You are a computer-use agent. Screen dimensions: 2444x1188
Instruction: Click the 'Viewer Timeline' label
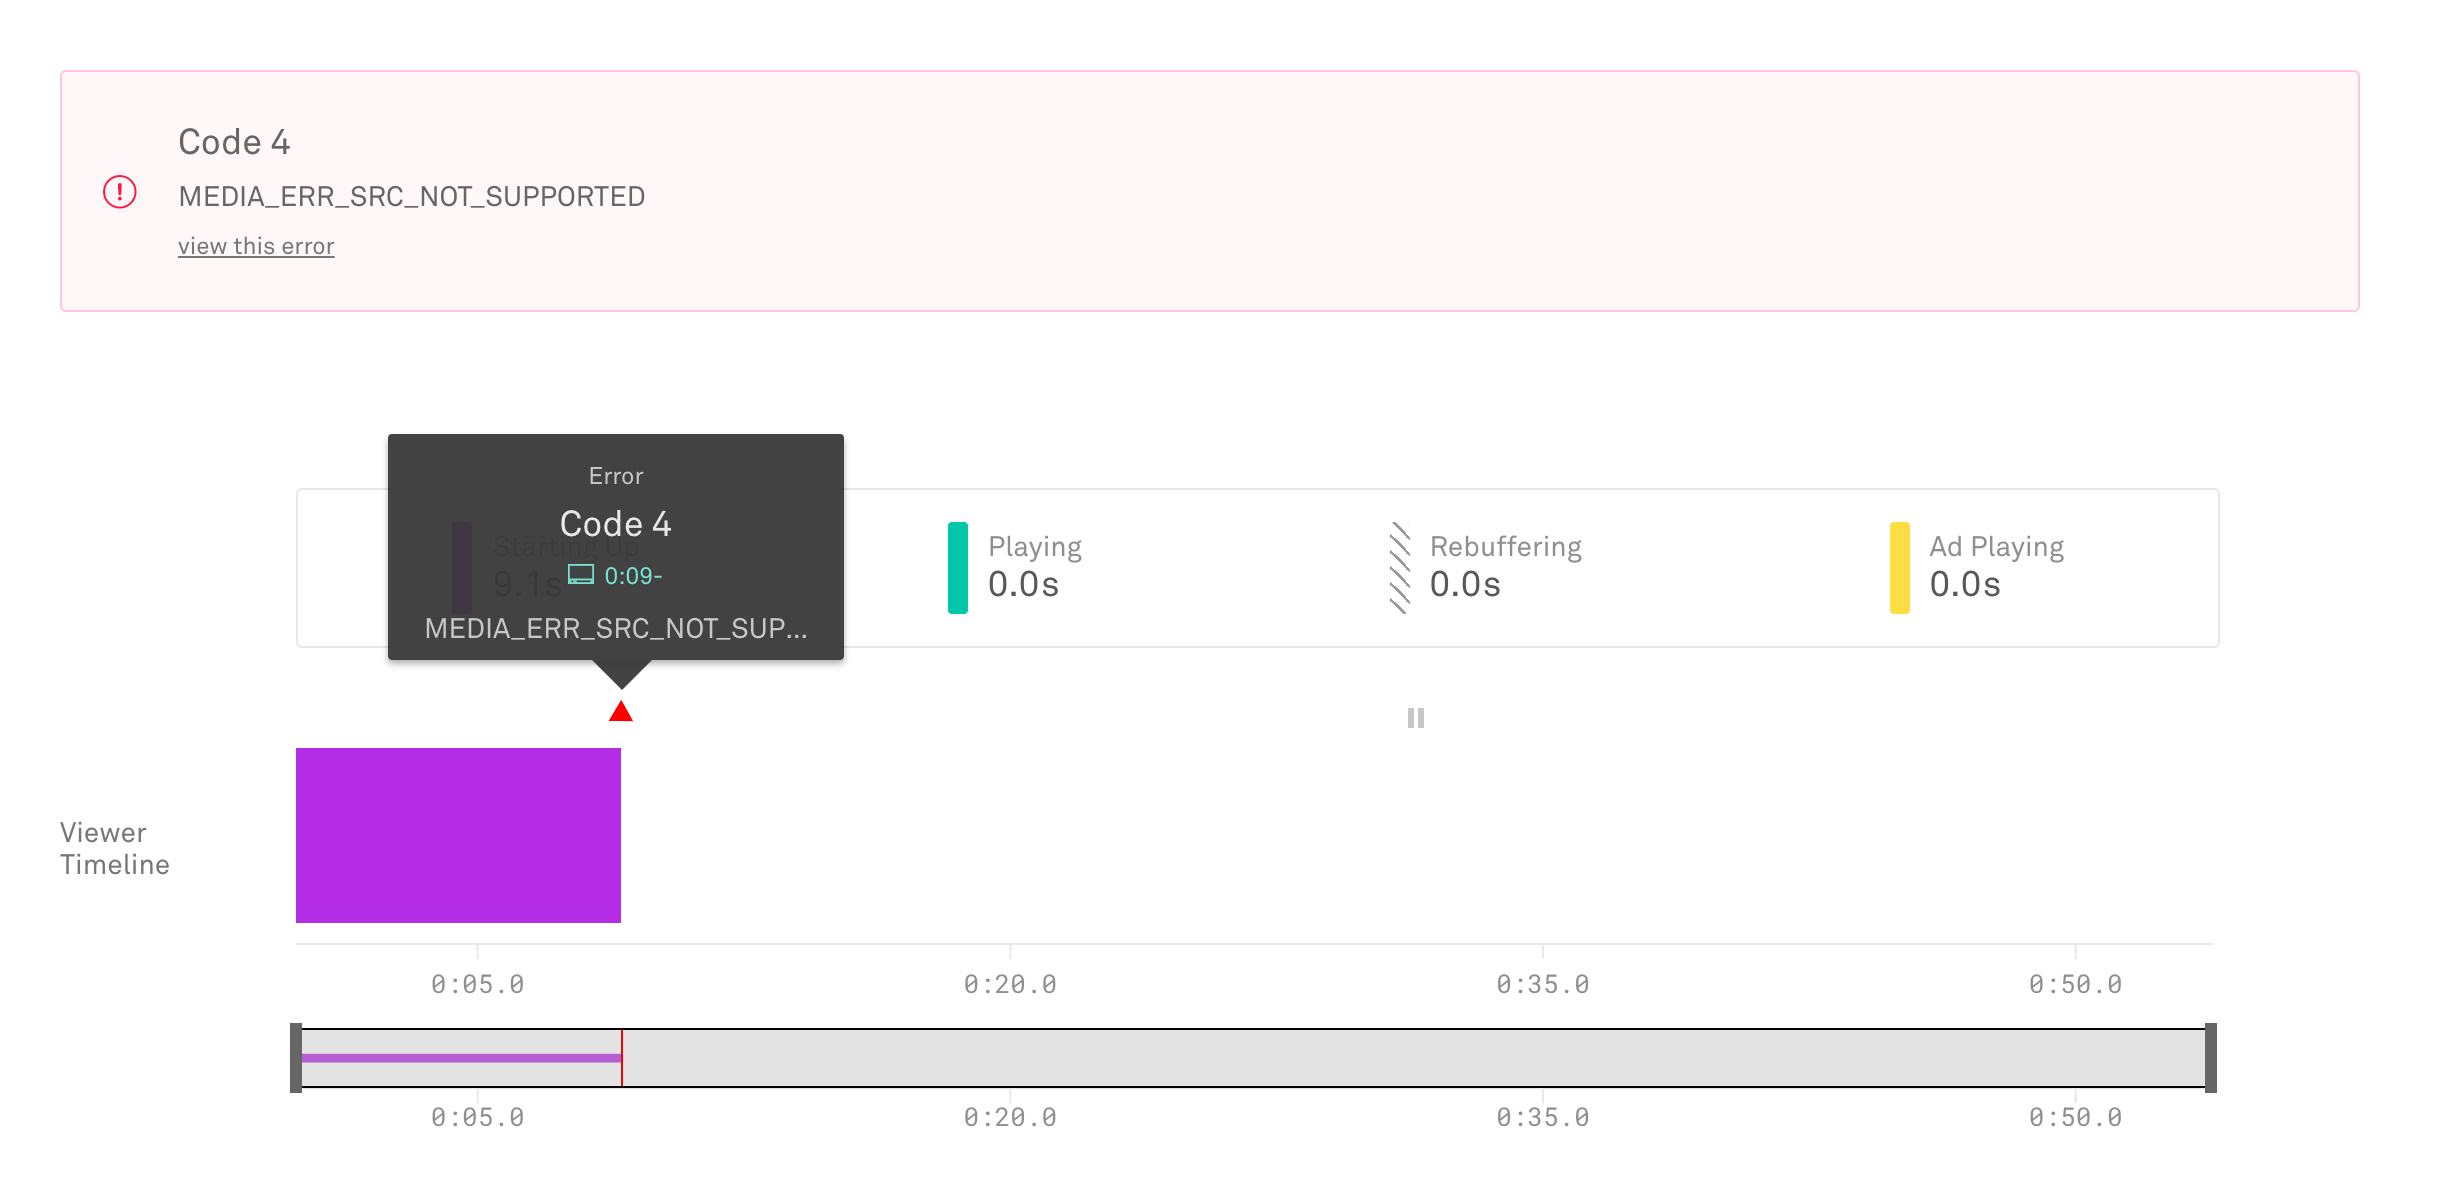pos(115,848)
